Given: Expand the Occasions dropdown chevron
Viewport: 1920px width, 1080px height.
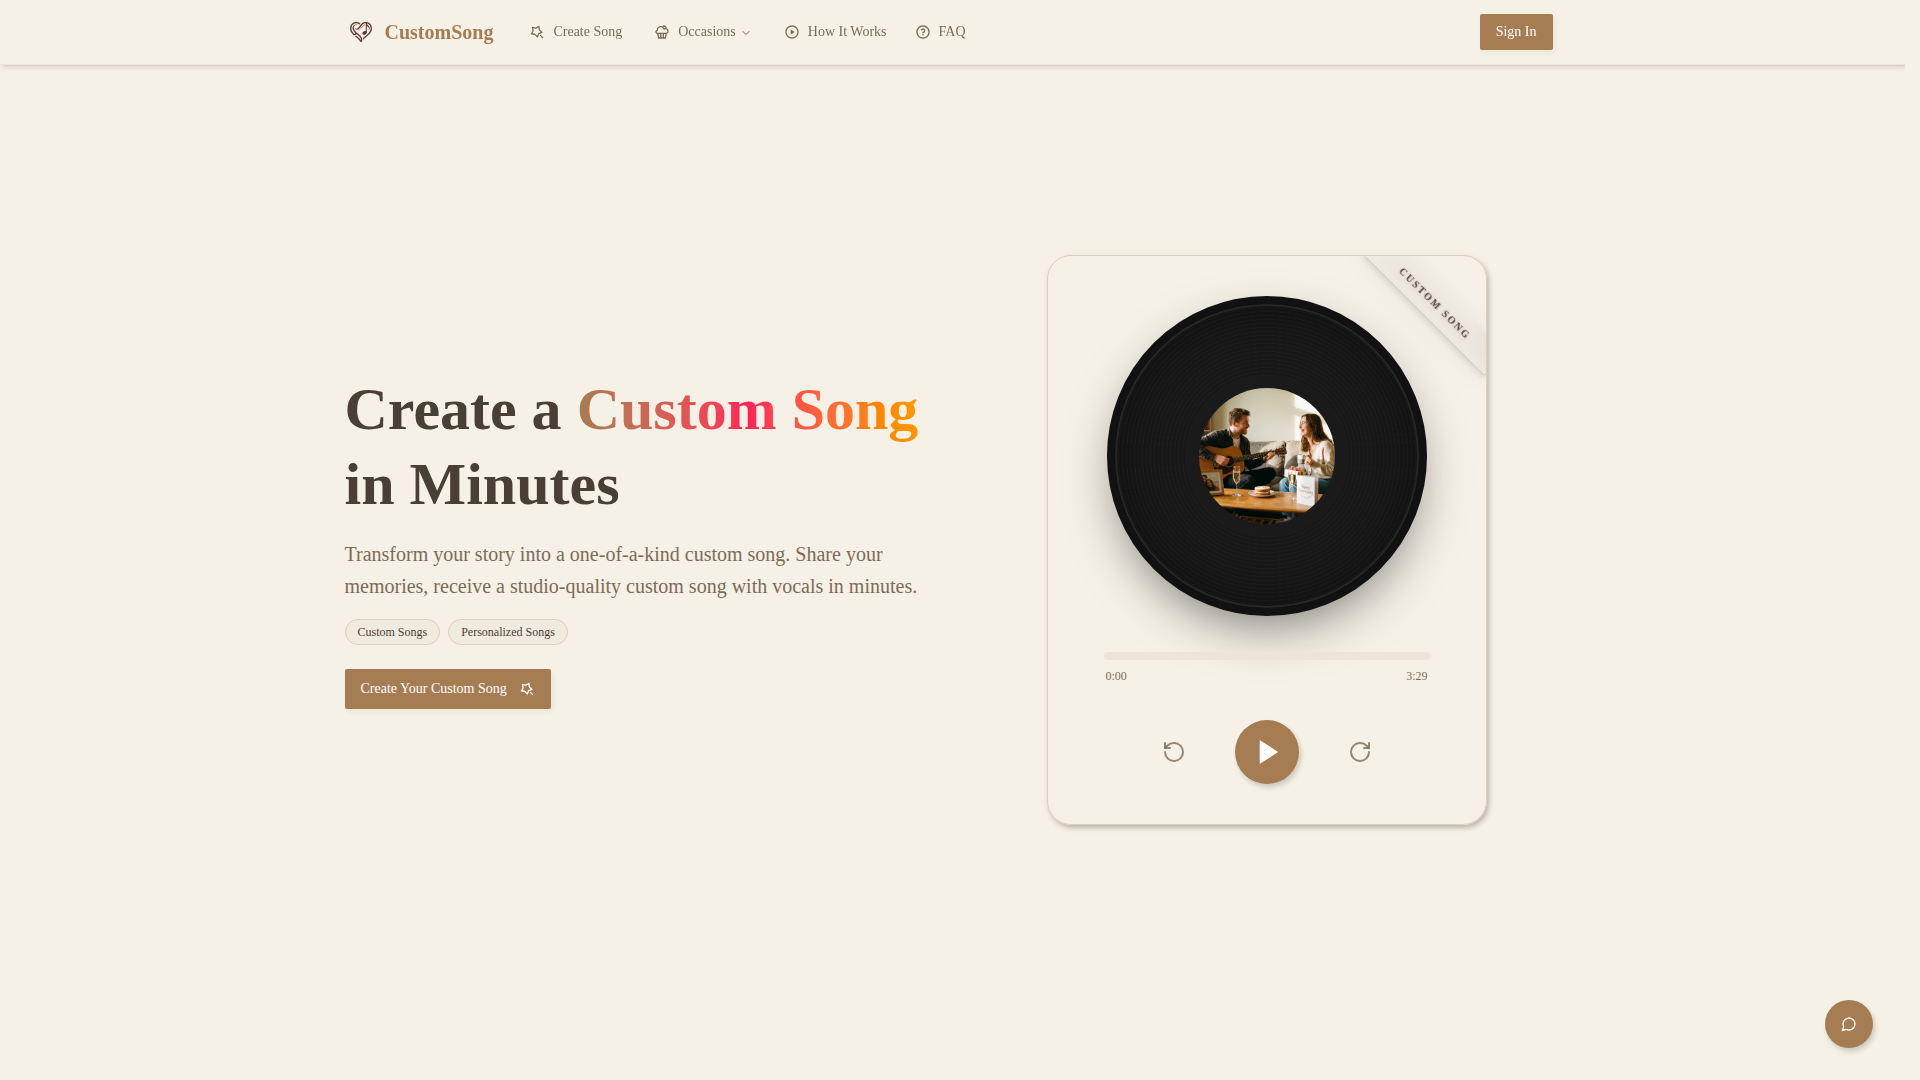Looking at the screenshot, I should tap(745, 33).
